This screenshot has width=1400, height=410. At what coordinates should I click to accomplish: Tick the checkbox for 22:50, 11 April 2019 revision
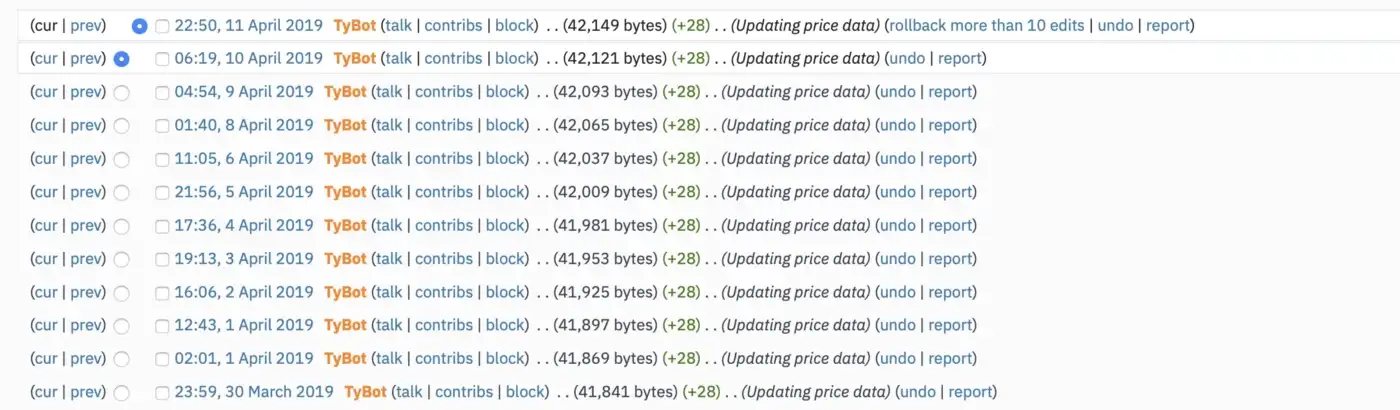tap(162, 26)
